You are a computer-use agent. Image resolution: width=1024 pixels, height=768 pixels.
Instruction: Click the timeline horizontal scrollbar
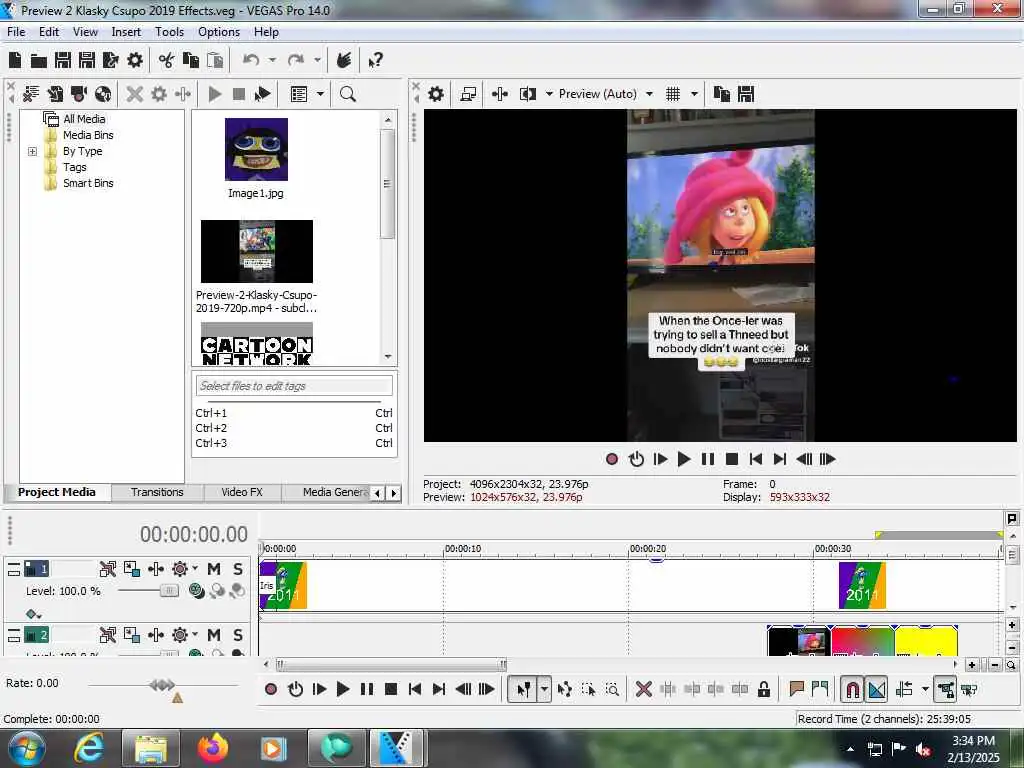coord(391,665)
